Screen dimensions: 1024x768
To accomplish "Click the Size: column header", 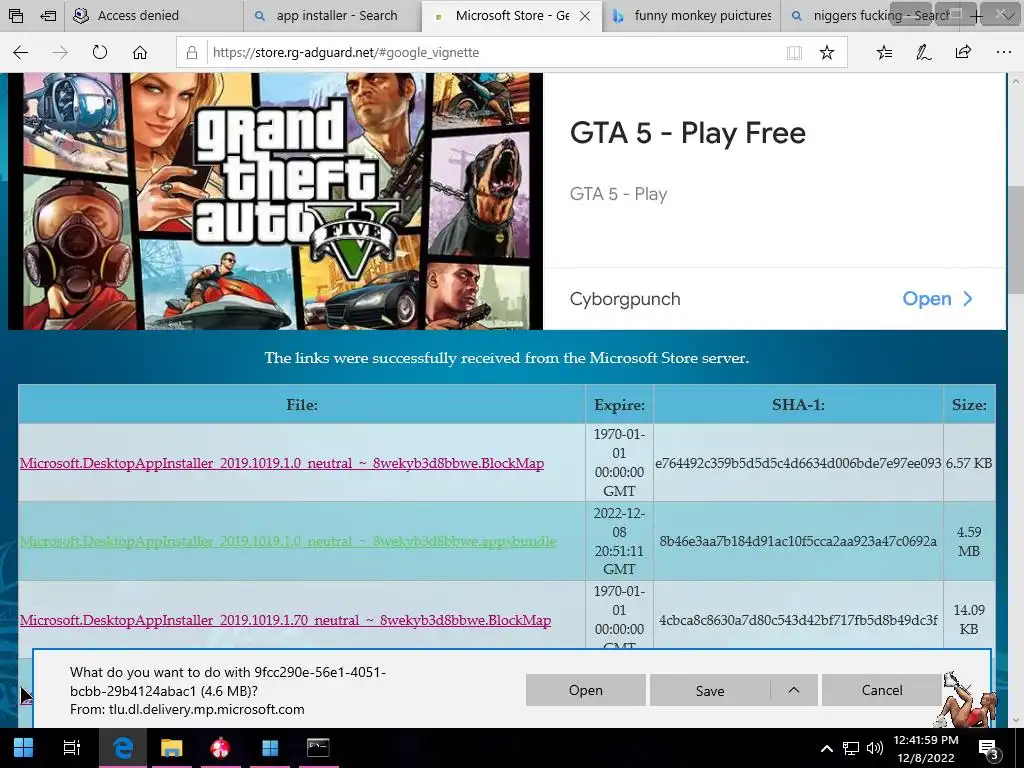I will pos(969,405).
